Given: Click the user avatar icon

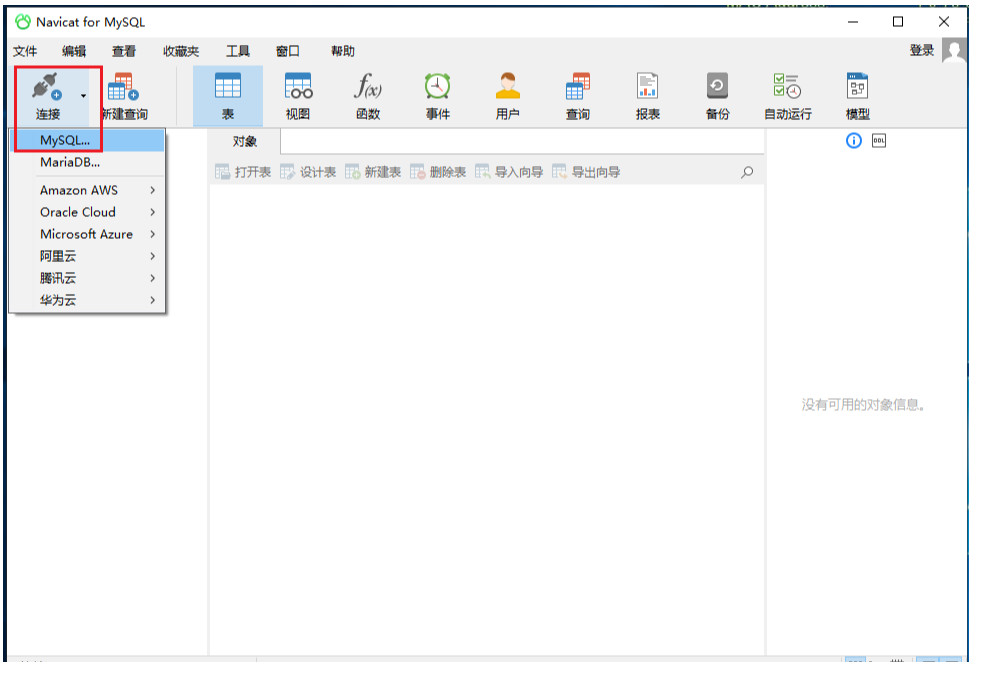Looking at the screenshot, I should pyautogui.click(x=954, y=50).
